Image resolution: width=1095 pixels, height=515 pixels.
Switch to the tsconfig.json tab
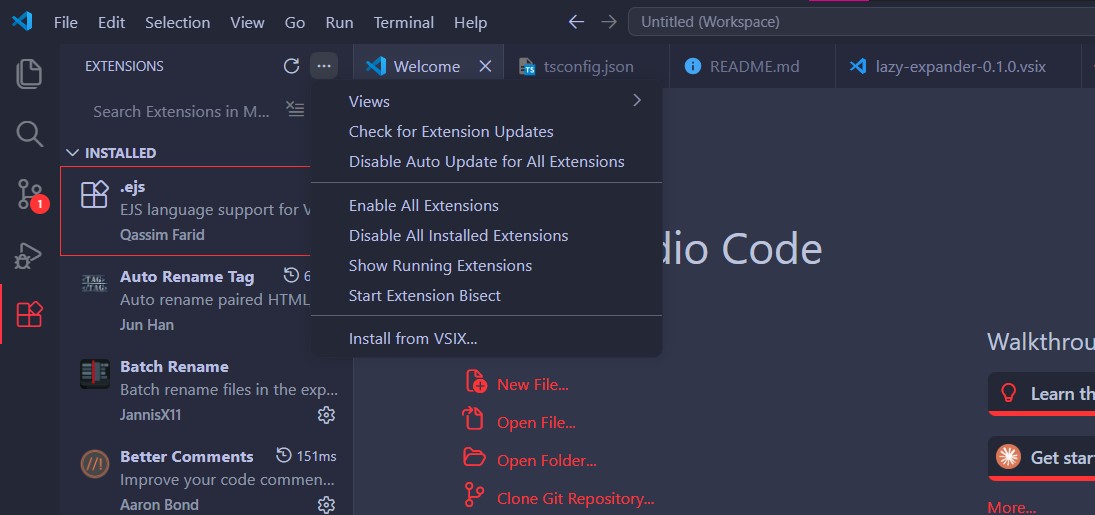pyautogui.click(x=587, y=66)
